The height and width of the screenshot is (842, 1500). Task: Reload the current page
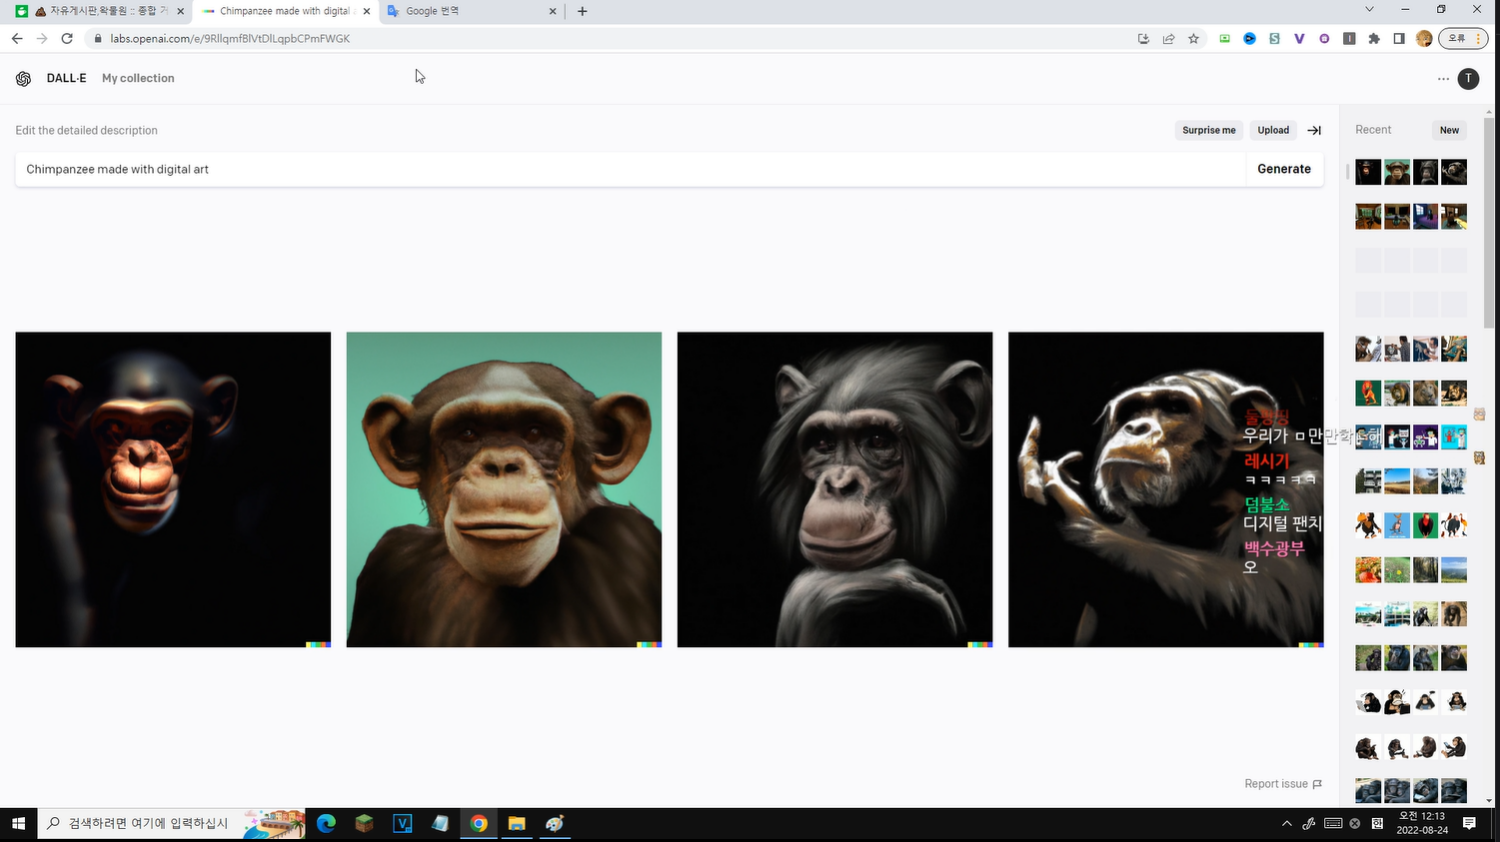click(x=67, y=38)
